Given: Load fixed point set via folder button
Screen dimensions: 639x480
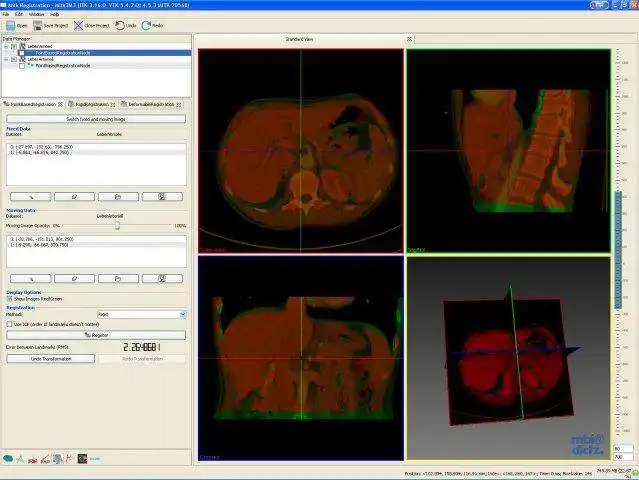Looking at the screenshot, I should point(118,197).
